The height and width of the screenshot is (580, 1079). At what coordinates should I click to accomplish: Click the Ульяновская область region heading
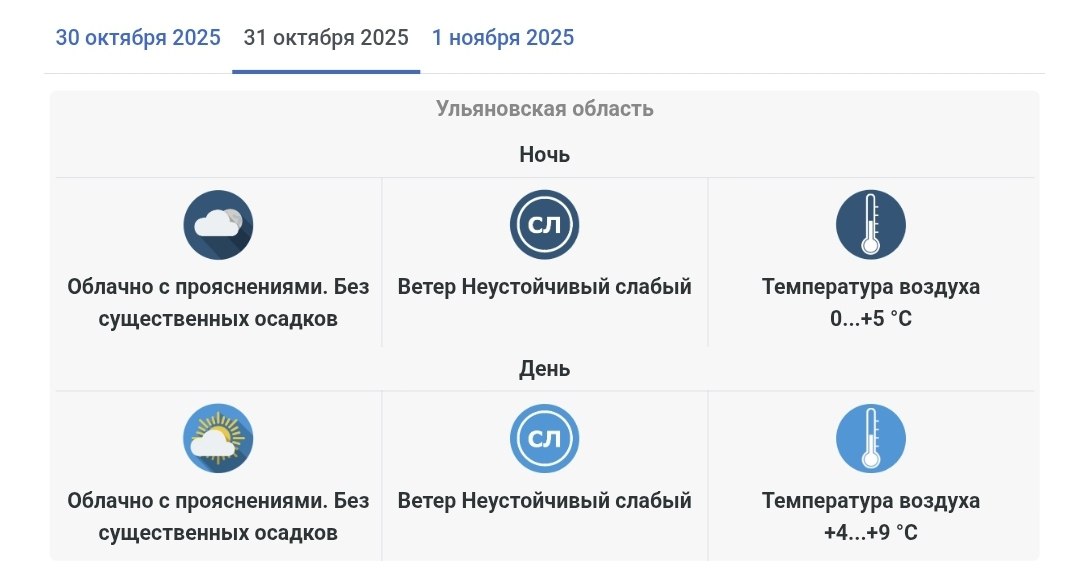coord(544,108)
